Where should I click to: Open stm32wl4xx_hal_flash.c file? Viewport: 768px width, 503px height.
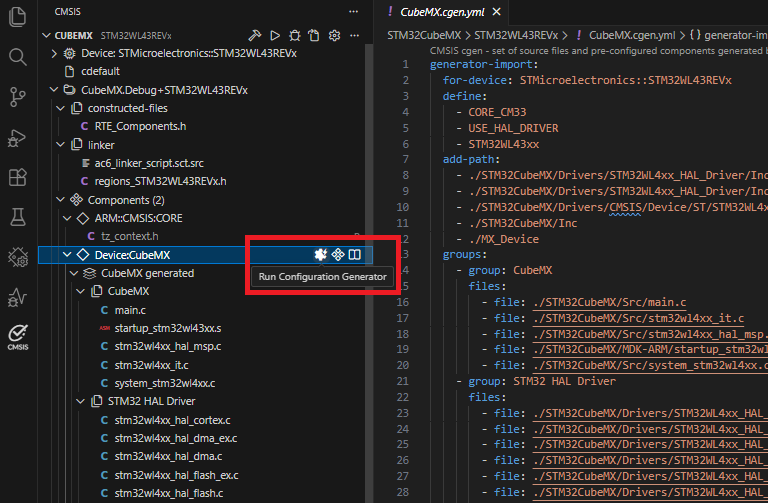point(168,493)
